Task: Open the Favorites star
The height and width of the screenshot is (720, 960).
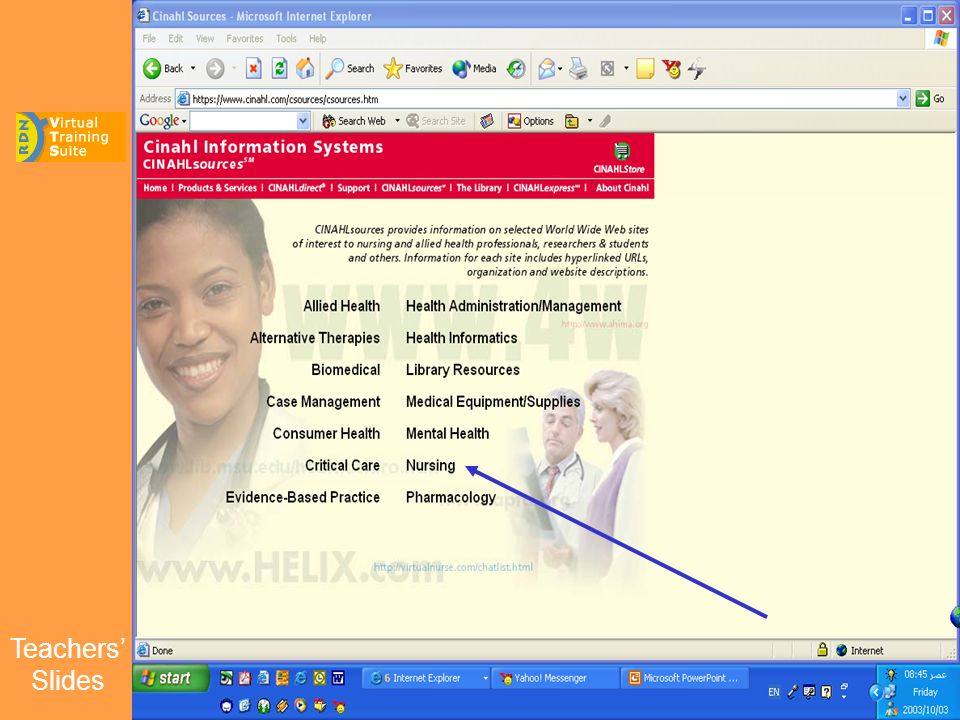Action: click(413, 69)
